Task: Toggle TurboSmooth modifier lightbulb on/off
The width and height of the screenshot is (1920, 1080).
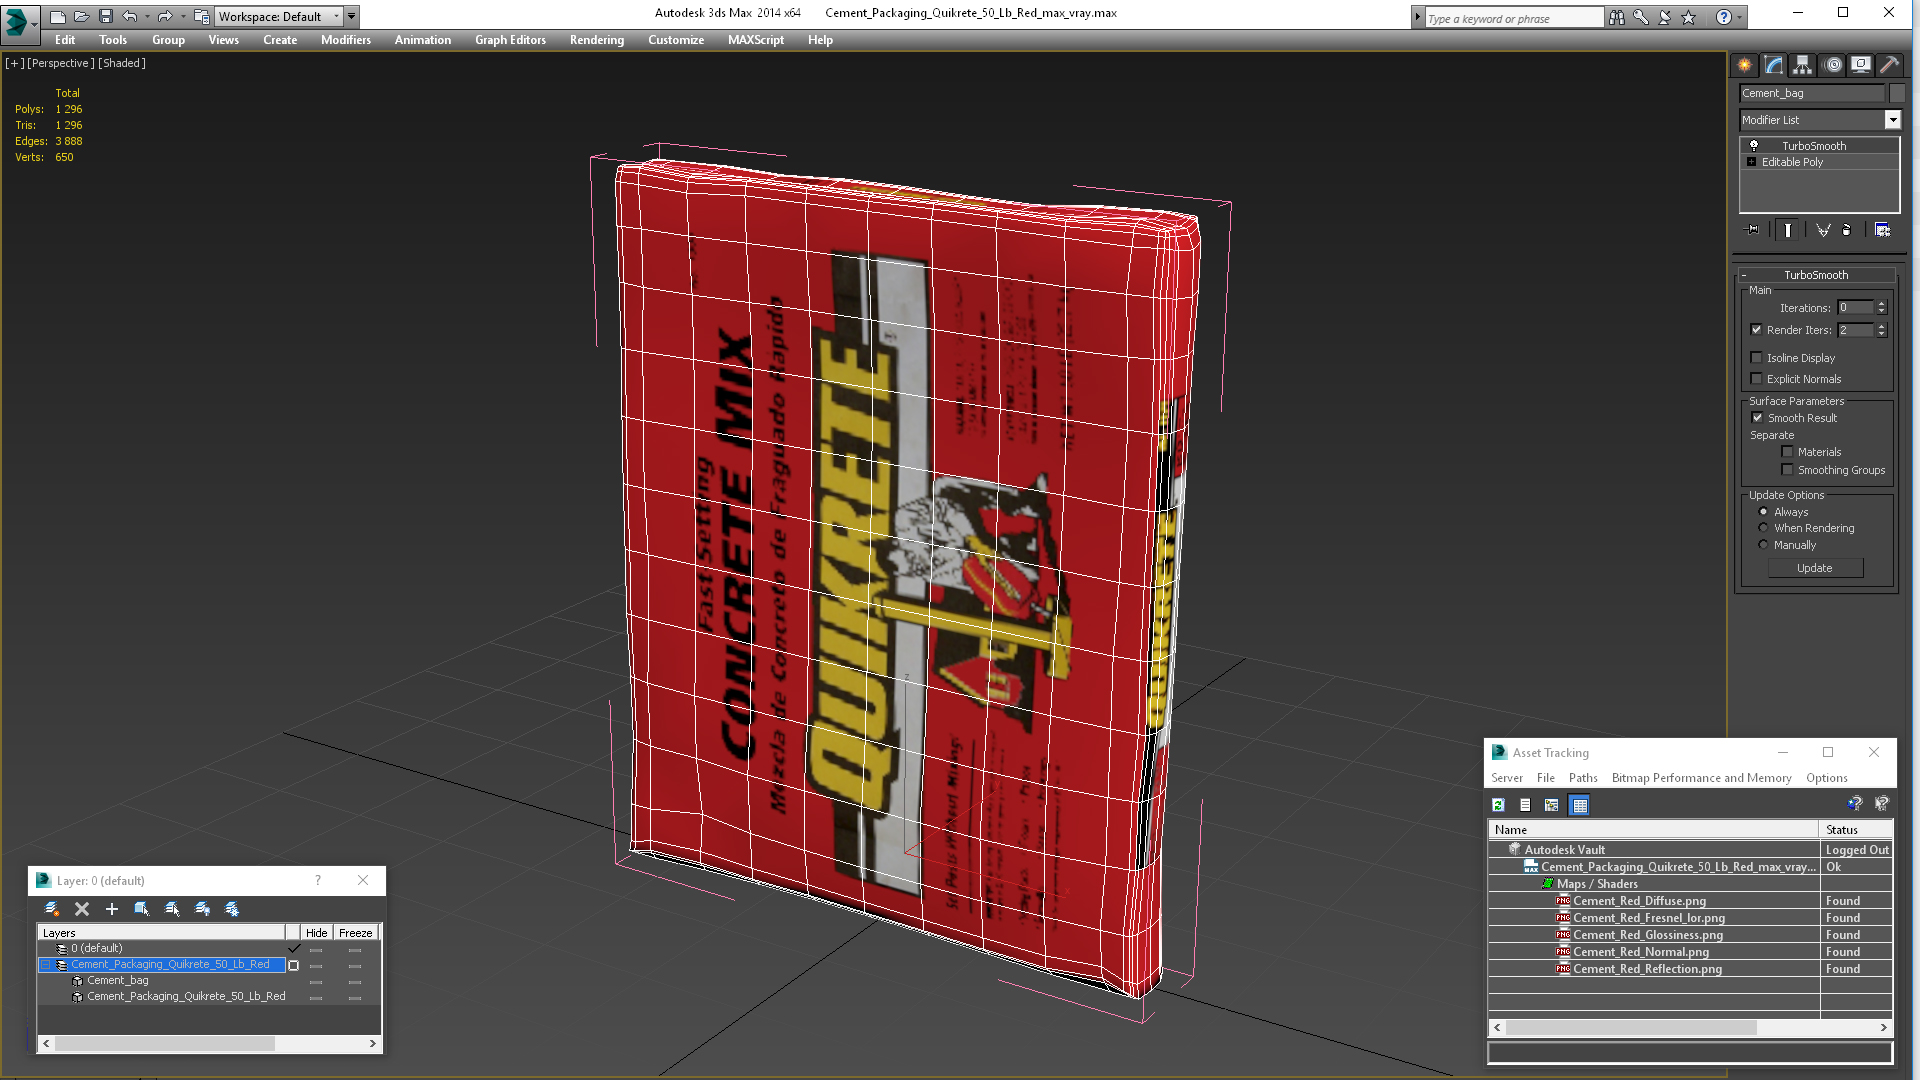Action: coord(1753,146)
